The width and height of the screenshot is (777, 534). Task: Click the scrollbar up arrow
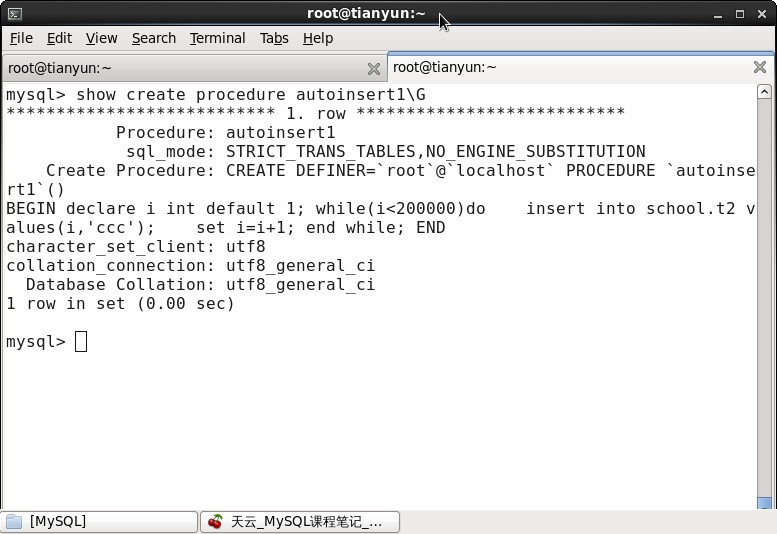[x=764, y=92]
